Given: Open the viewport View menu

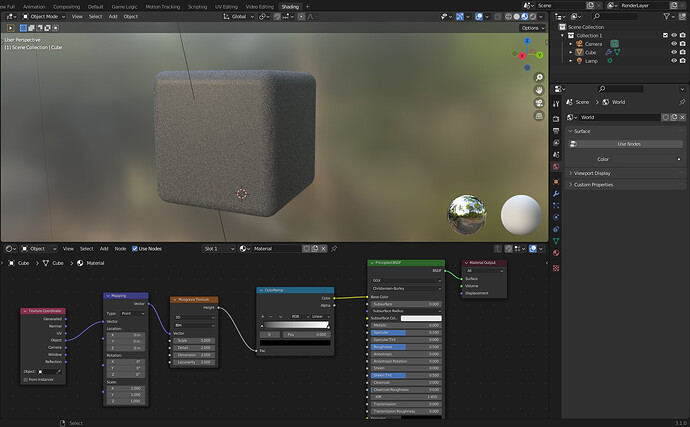Looking at the screenshot, I should pos(77,17).
